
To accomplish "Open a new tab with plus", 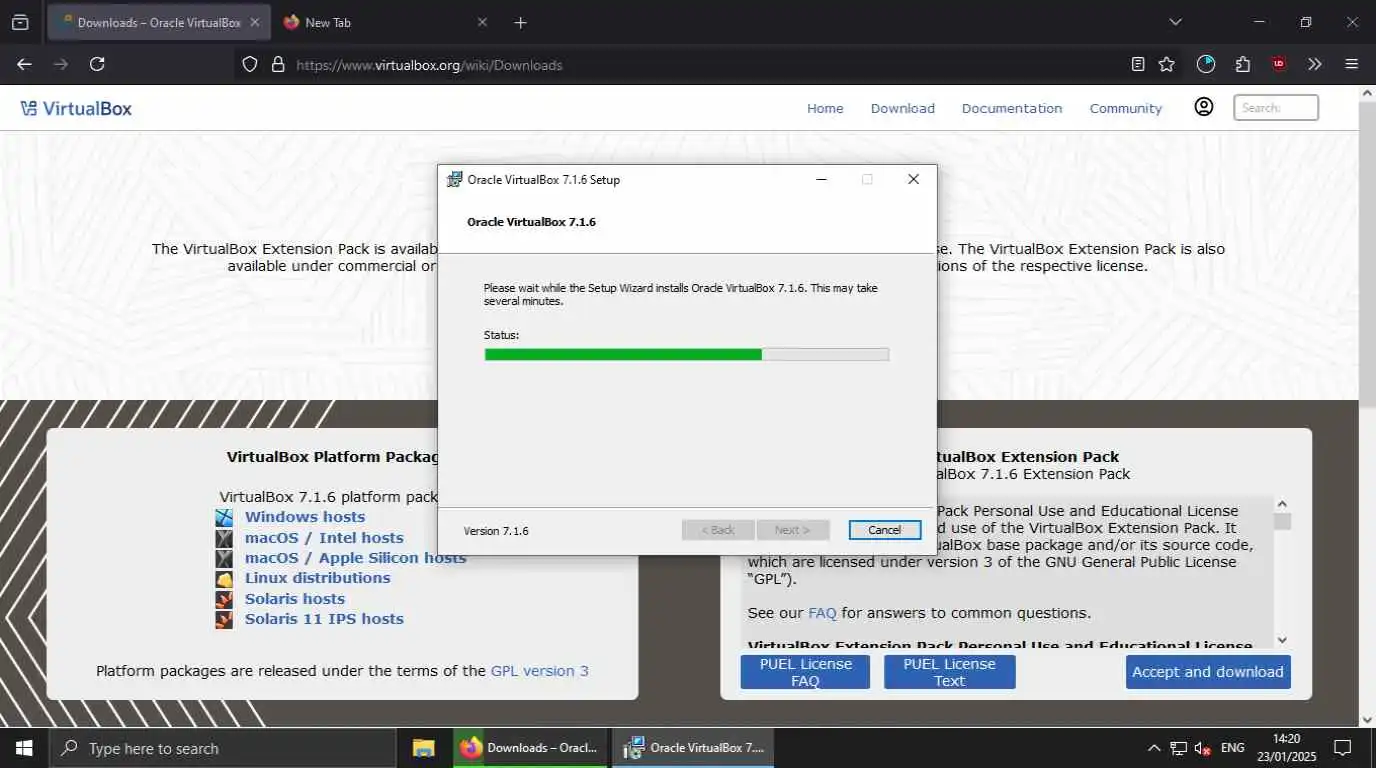I will click(520, 22).
